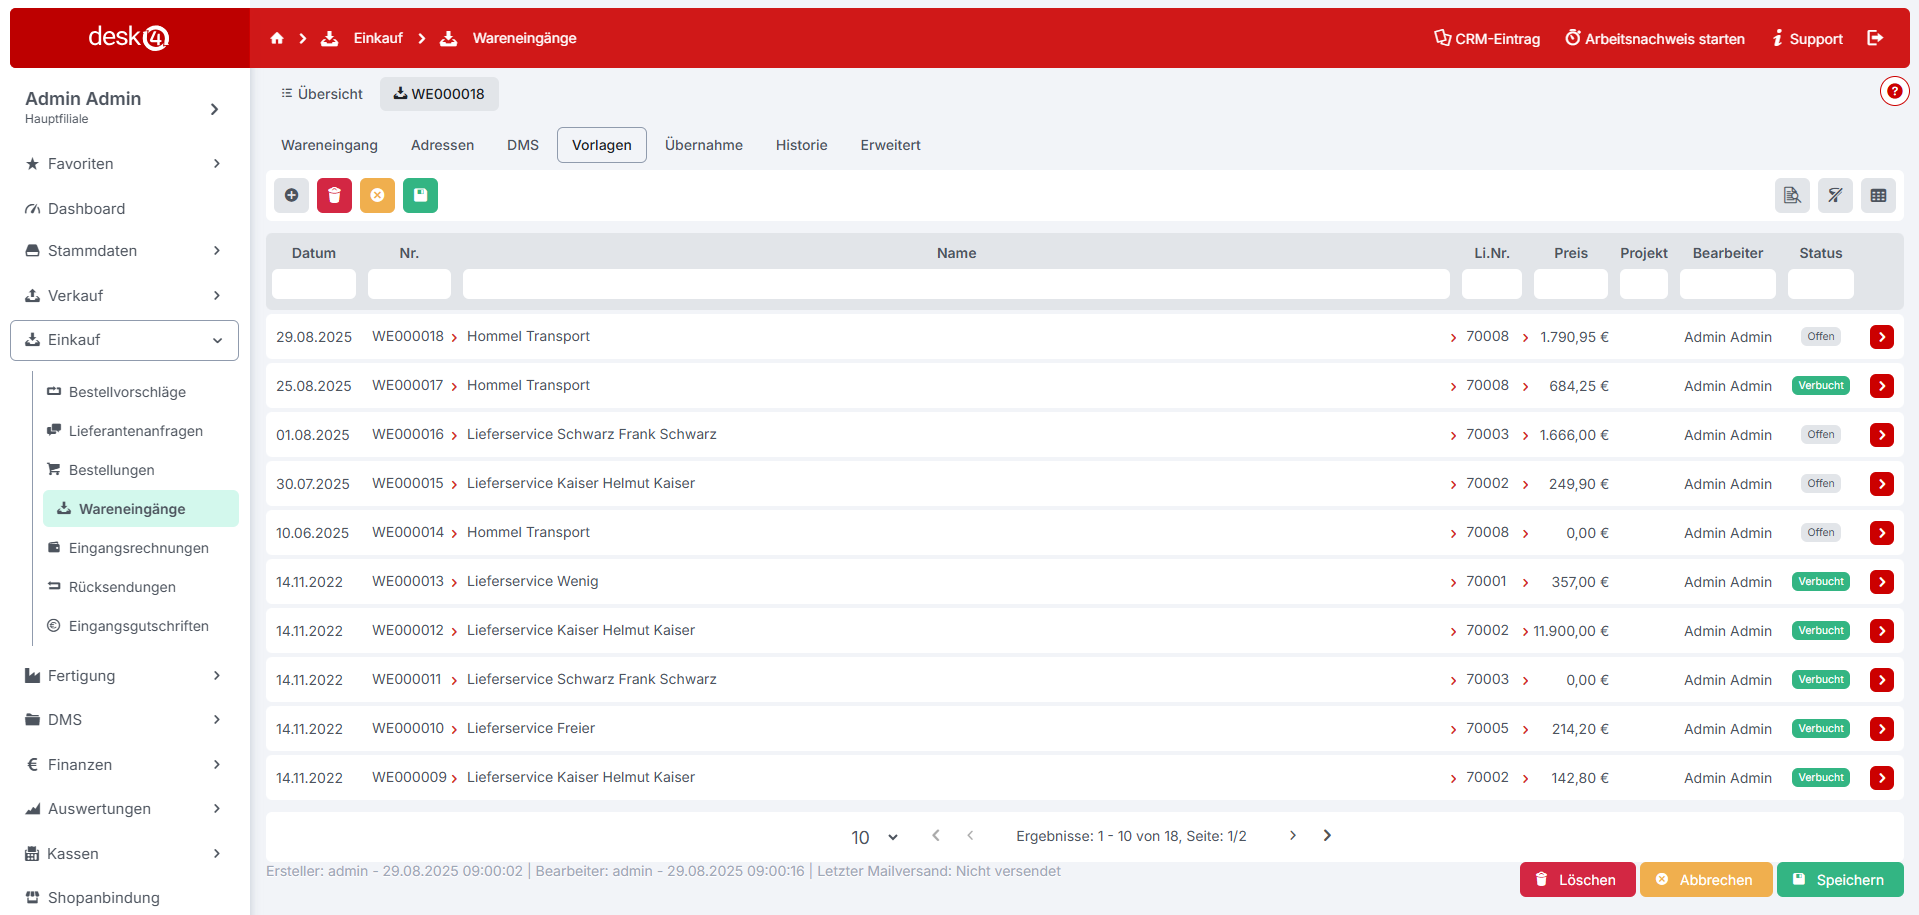1919x915 pixels.
Task: Open row arrow for WE000017
Action: click(1881, 386)
